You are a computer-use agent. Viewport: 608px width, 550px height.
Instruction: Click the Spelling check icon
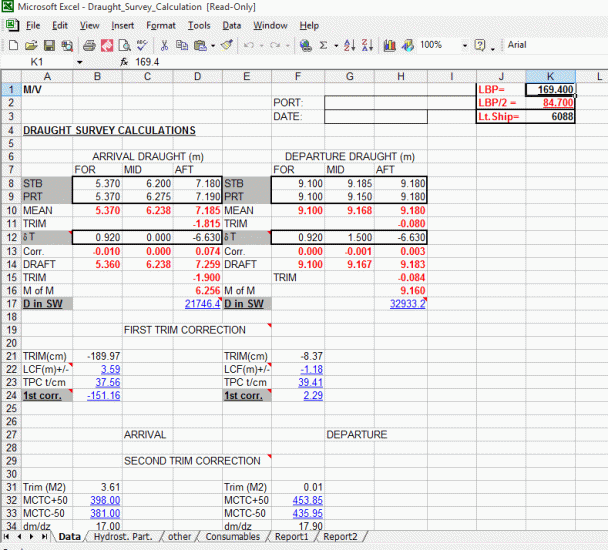click(142, 45)
